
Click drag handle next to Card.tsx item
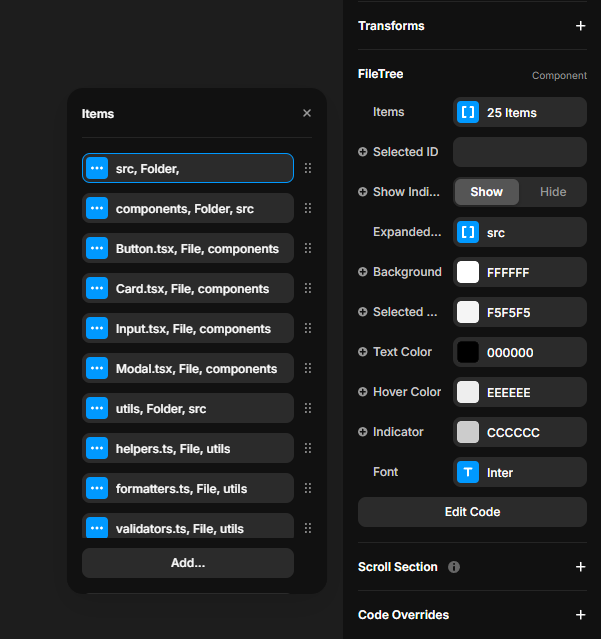pos(308,289)
